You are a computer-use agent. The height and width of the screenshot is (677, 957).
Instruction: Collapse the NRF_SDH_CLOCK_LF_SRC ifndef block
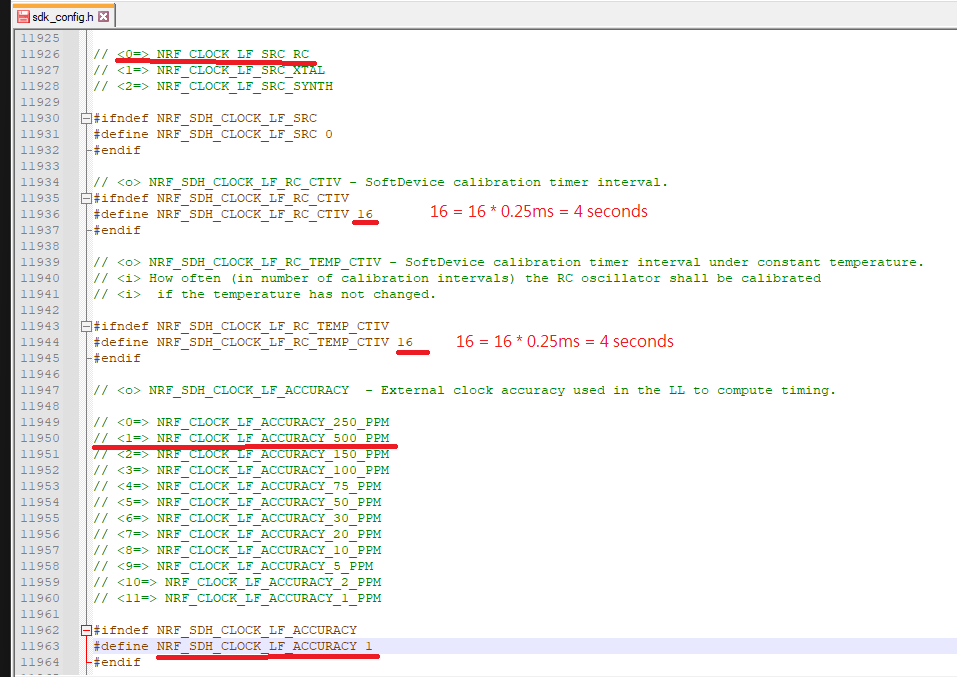tap(86, 118)
